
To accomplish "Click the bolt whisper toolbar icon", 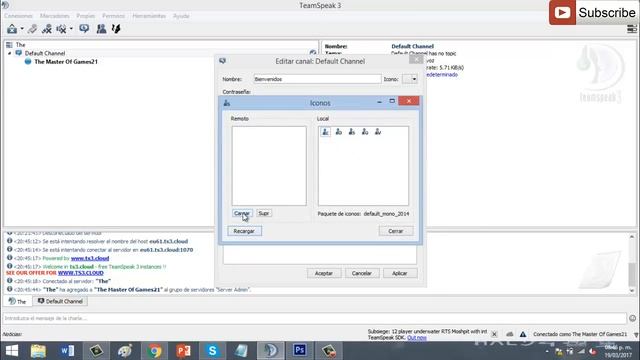I will click(x=116, y=29).
